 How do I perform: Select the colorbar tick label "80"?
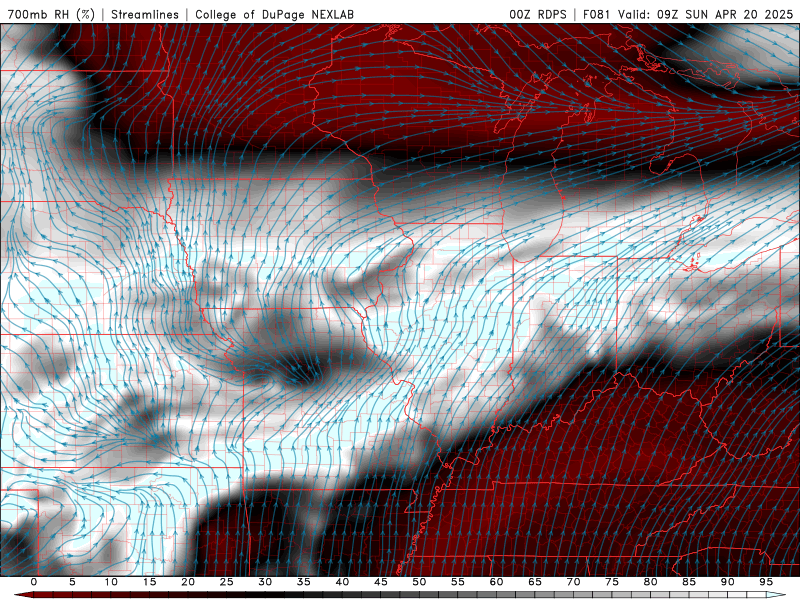(x=650, y=582)
